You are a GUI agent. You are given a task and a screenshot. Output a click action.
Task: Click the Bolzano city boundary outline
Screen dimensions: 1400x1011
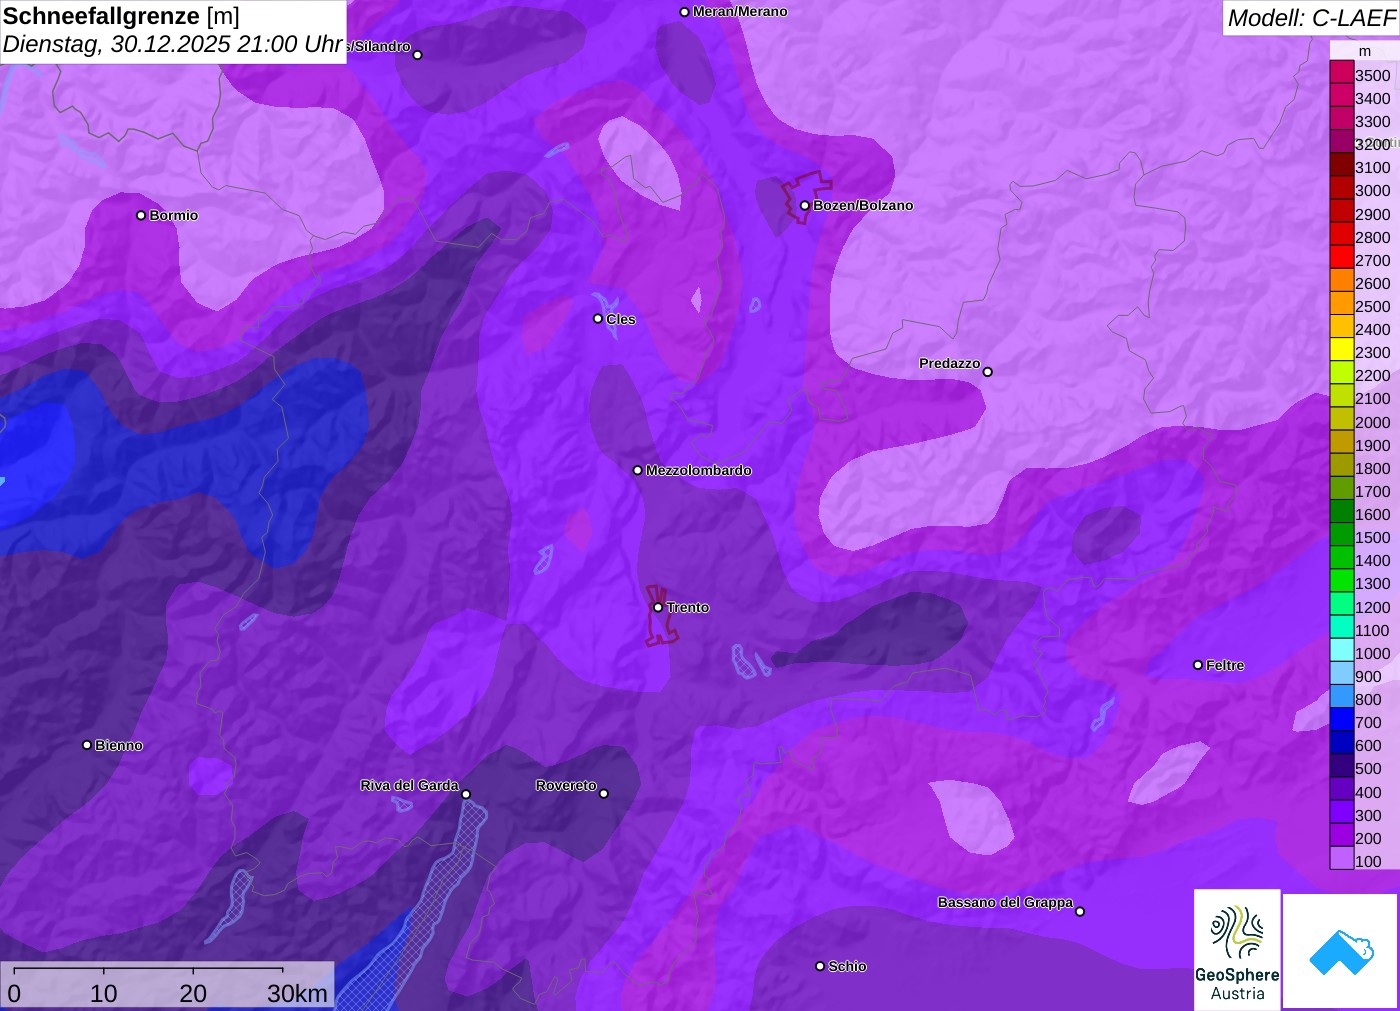tap(806, 198)
